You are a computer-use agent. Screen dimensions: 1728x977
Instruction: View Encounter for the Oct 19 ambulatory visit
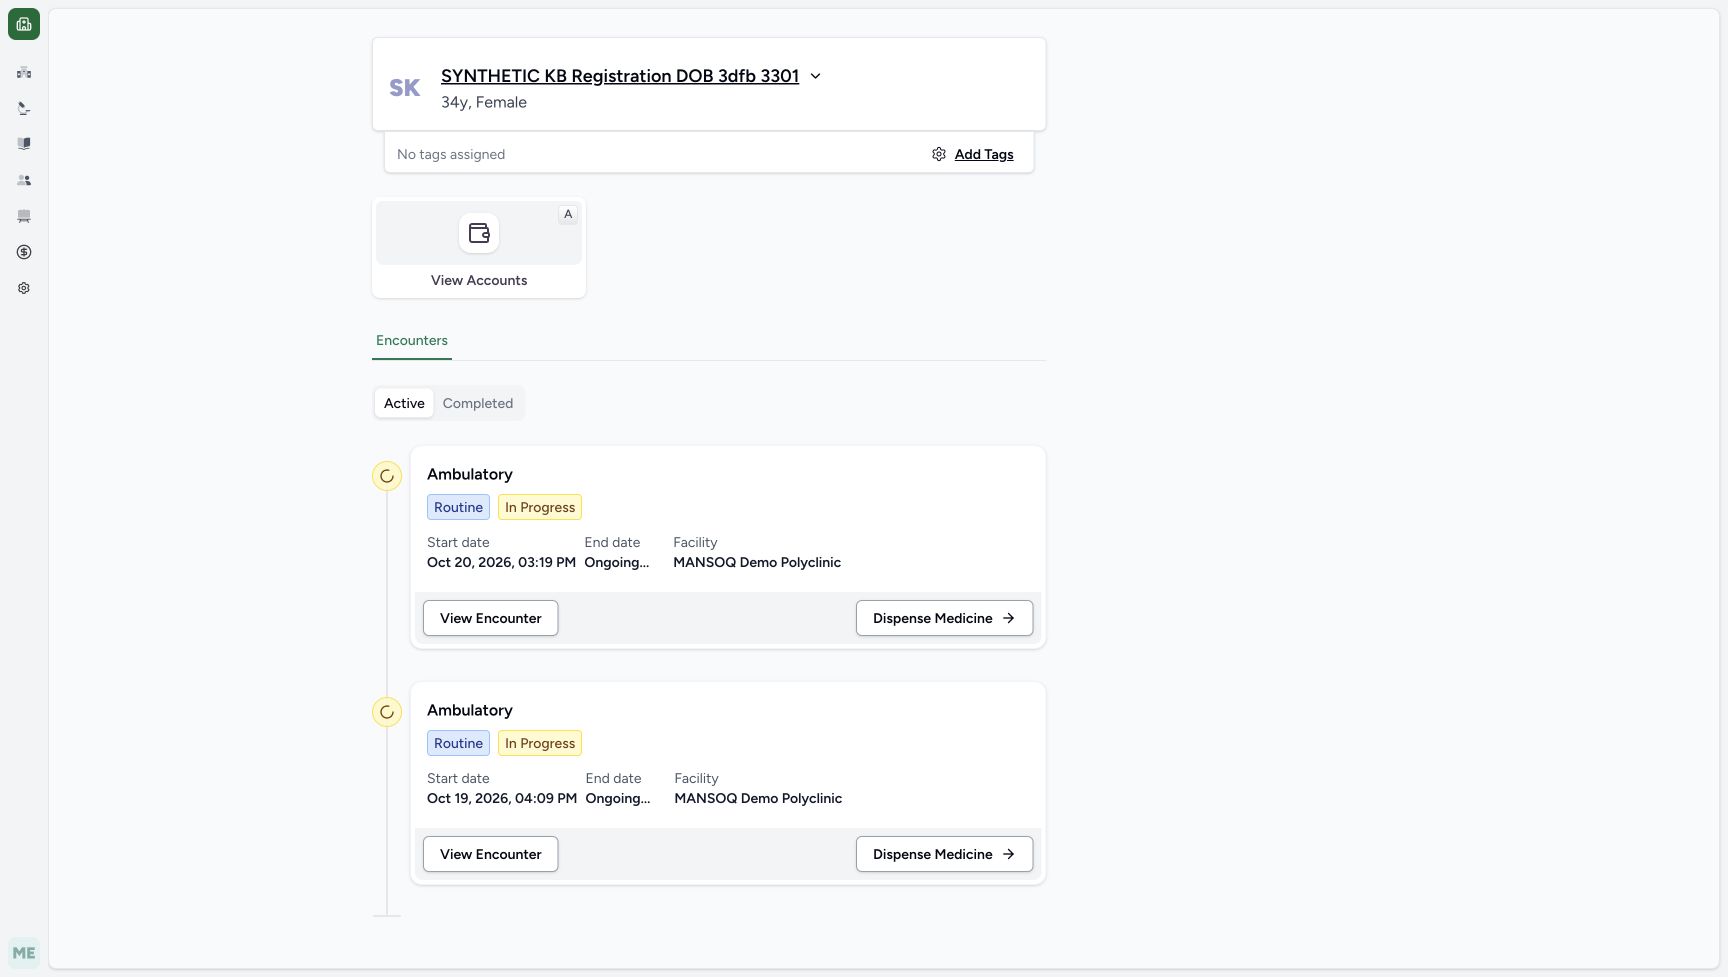491,854
